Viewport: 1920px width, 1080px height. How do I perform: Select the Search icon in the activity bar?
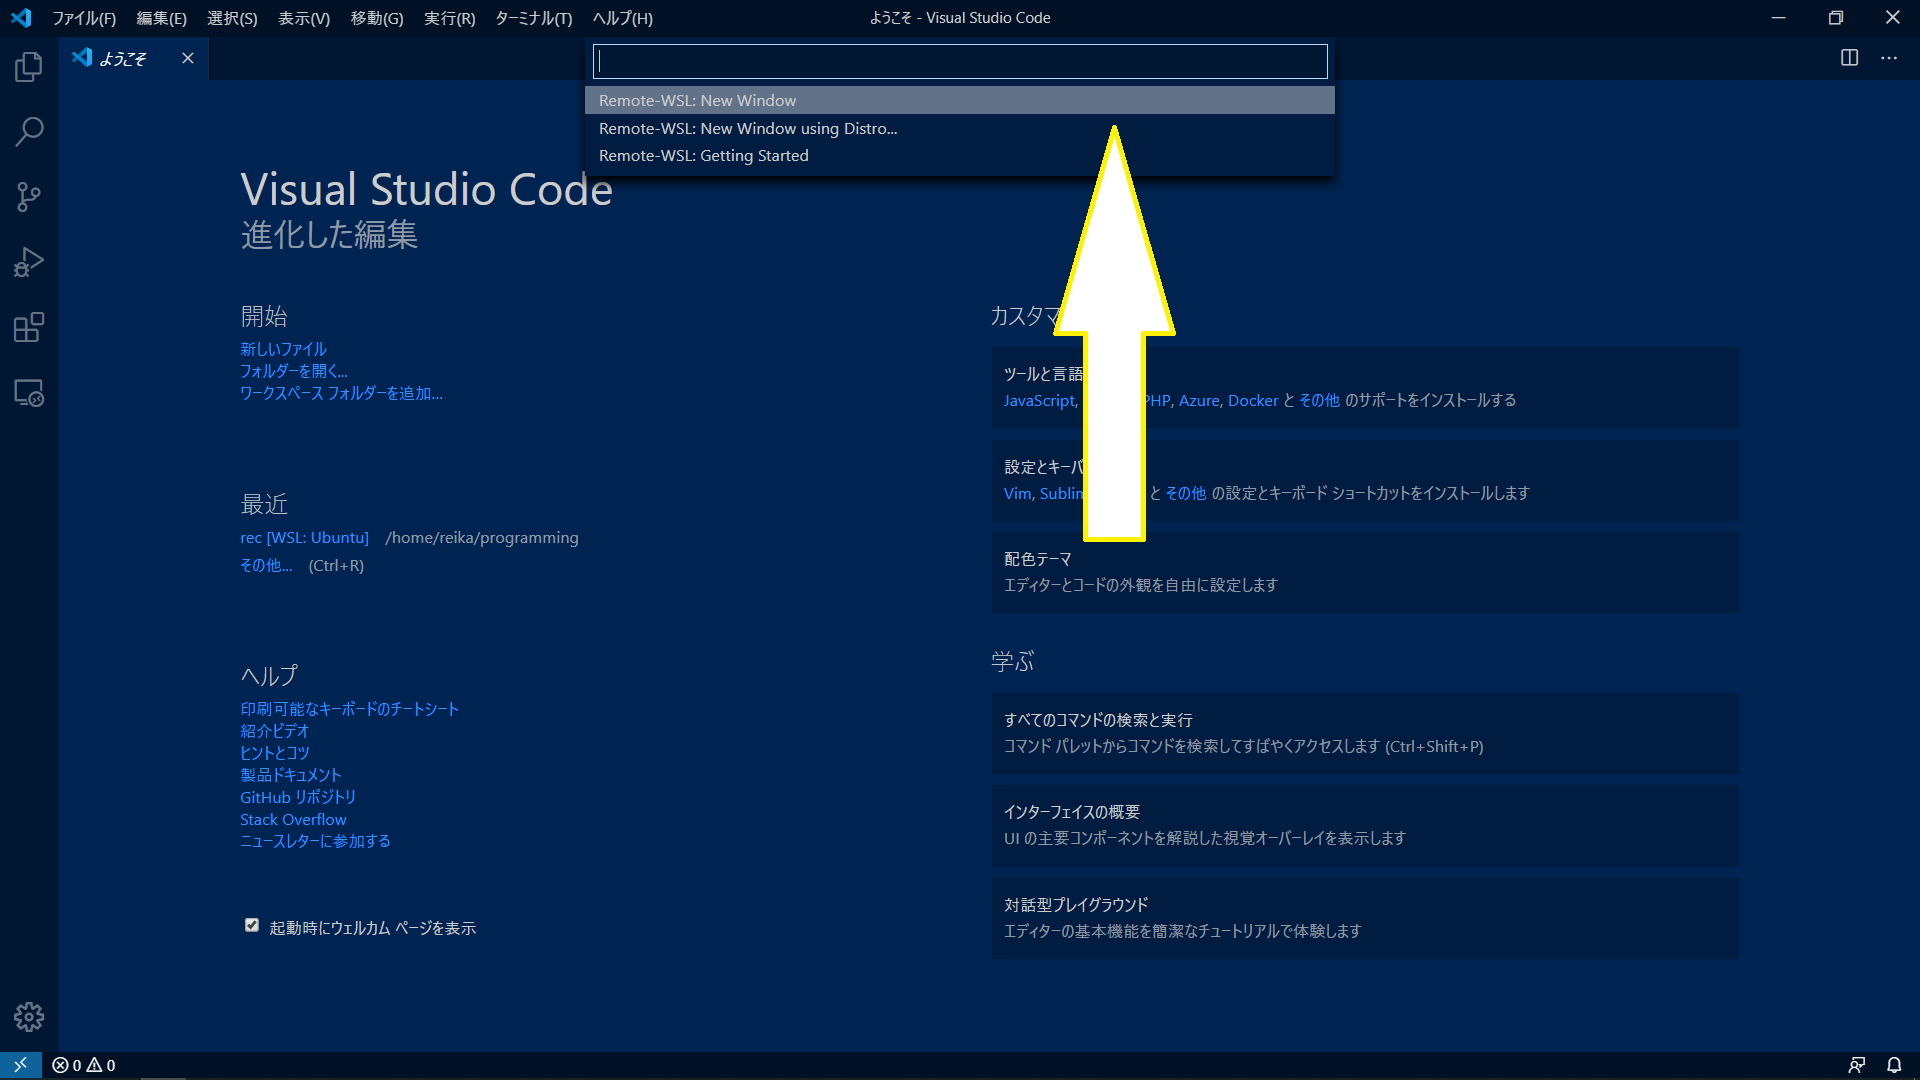[28, 131]
